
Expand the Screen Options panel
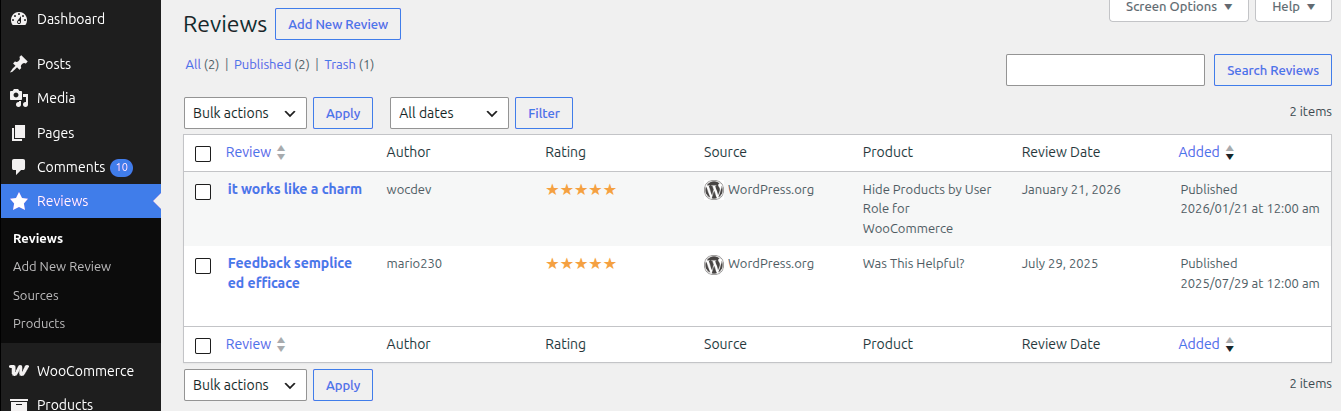[1179, 8]
